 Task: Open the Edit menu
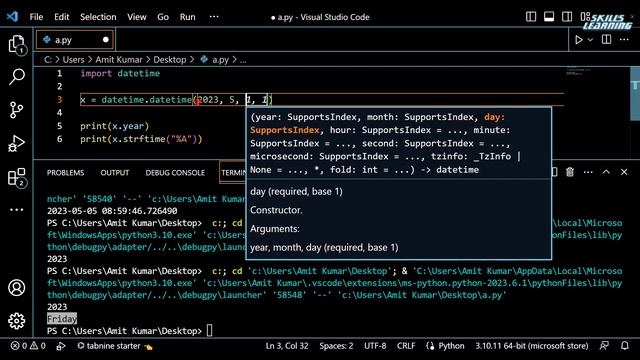point(61,17)
